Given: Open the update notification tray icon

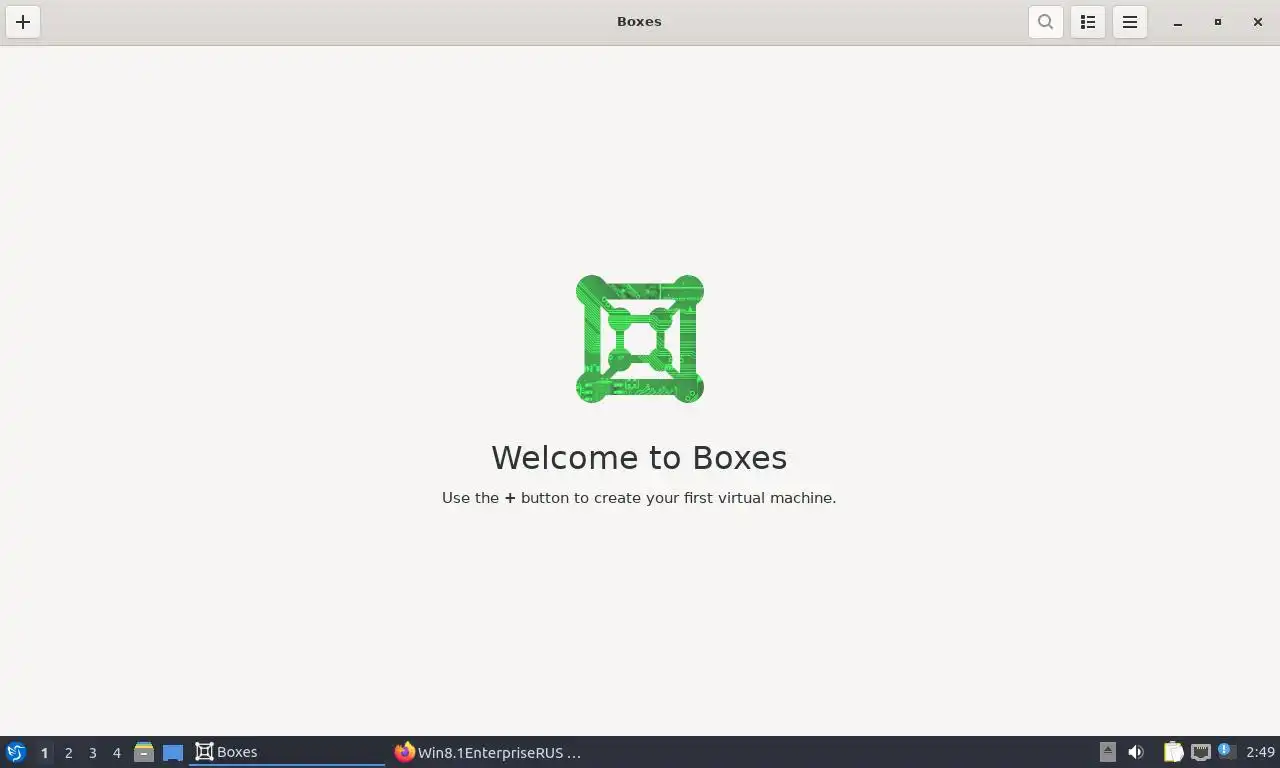Looking at the screenshot, I should (1227, 751).
